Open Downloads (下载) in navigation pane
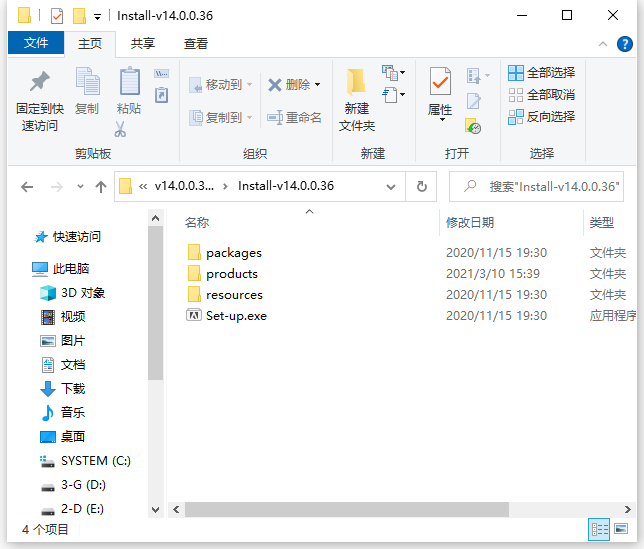This screenshot has height=549, width=644. pyautogui.click(x=63, y=388)
